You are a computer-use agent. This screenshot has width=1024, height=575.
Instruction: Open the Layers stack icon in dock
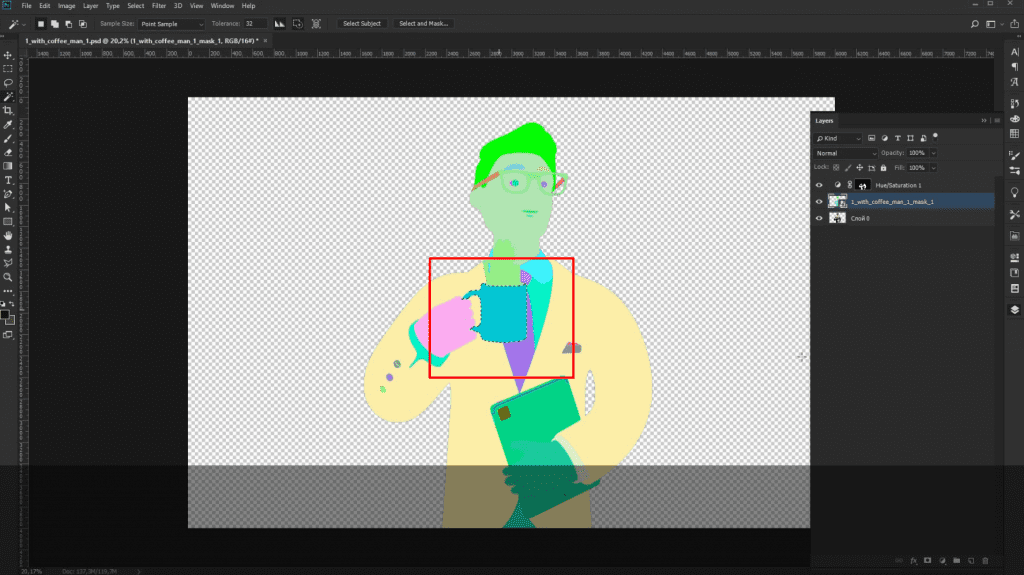pyautogui.click(x=1014, y=310)
